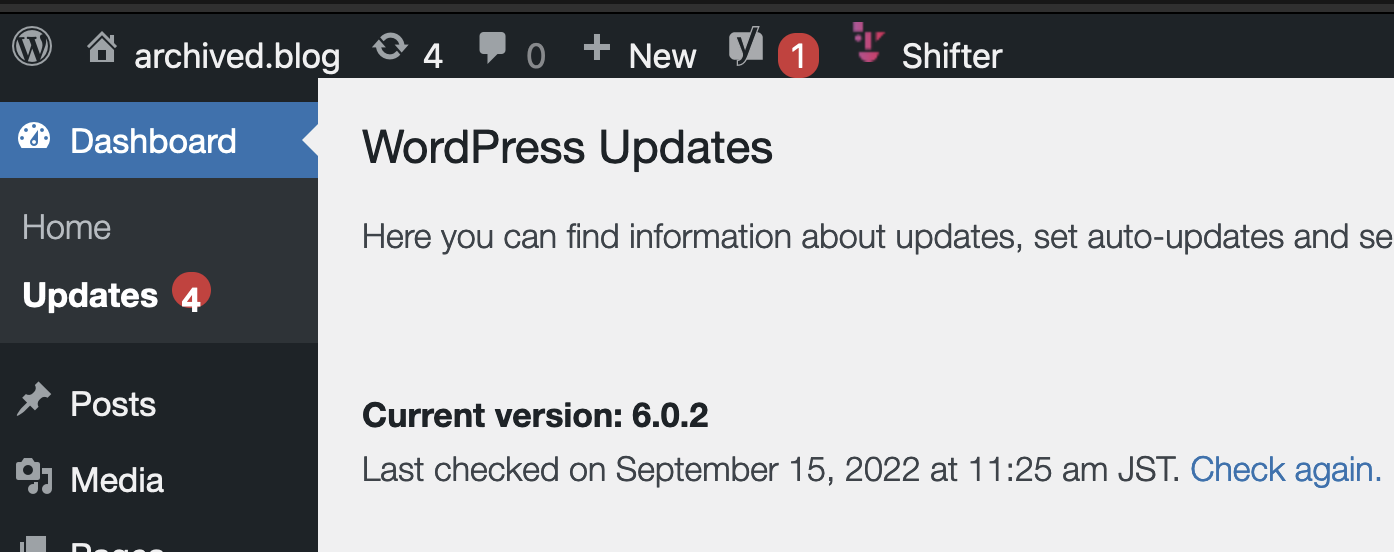The image size is (1394, 552).
Task: Open the archived.blog site name menu
Action: point(237,56)
